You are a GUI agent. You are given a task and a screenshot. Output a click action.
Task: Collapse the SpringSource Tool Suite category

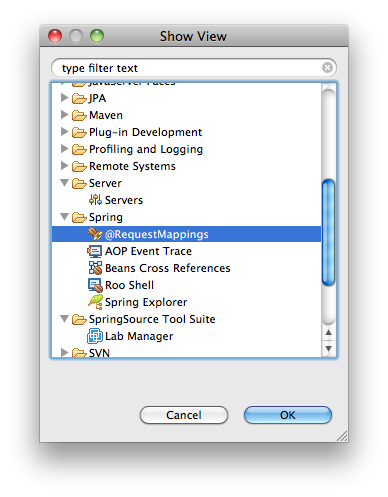[65, 319]
